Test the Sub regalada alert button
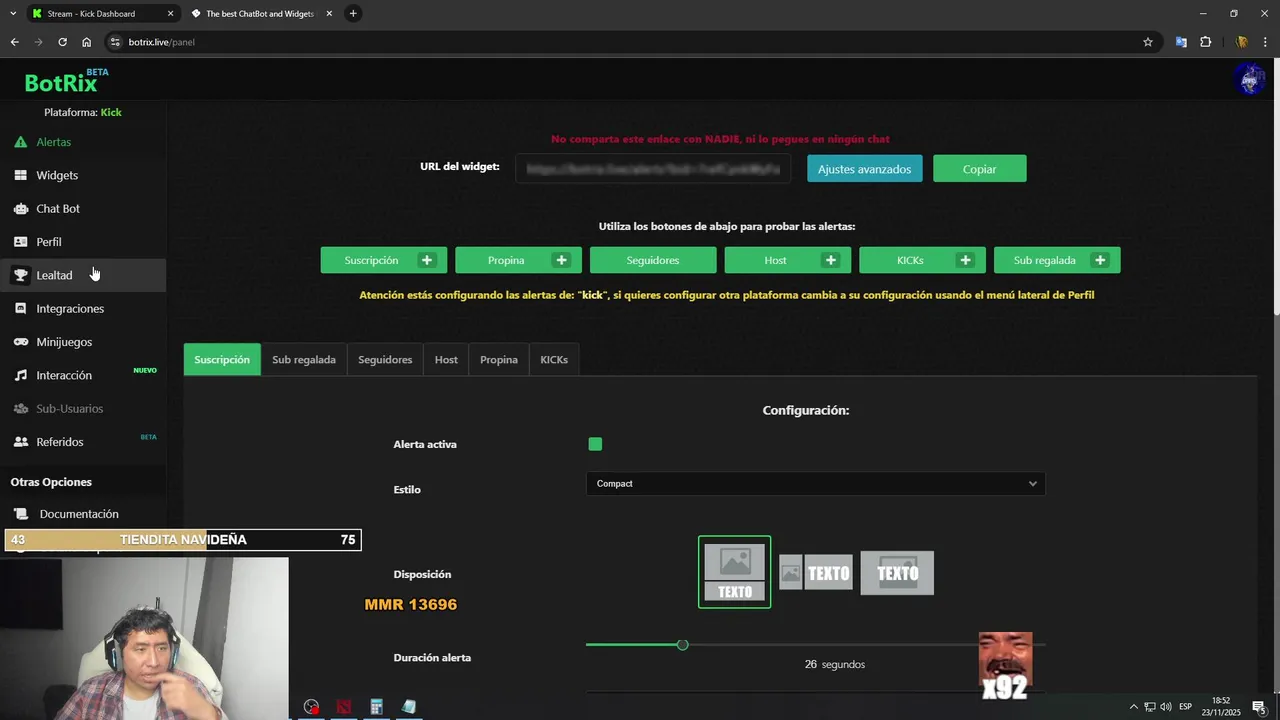1280x720 pixels. point(1057,260)
